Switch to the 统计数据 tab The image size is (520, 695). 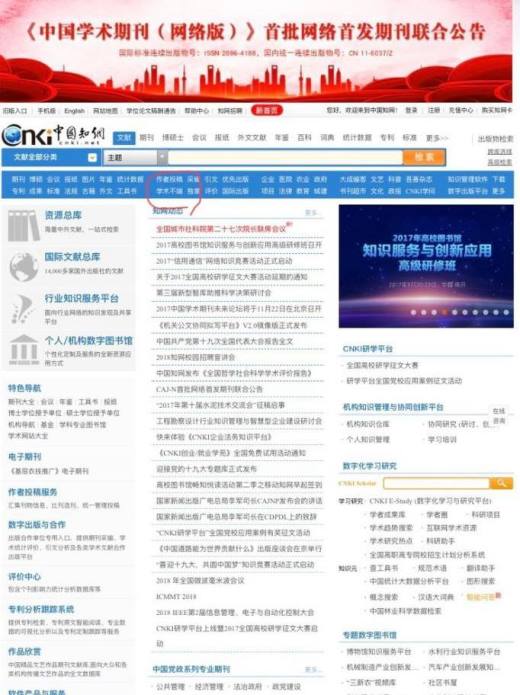[x=357, y=138]
